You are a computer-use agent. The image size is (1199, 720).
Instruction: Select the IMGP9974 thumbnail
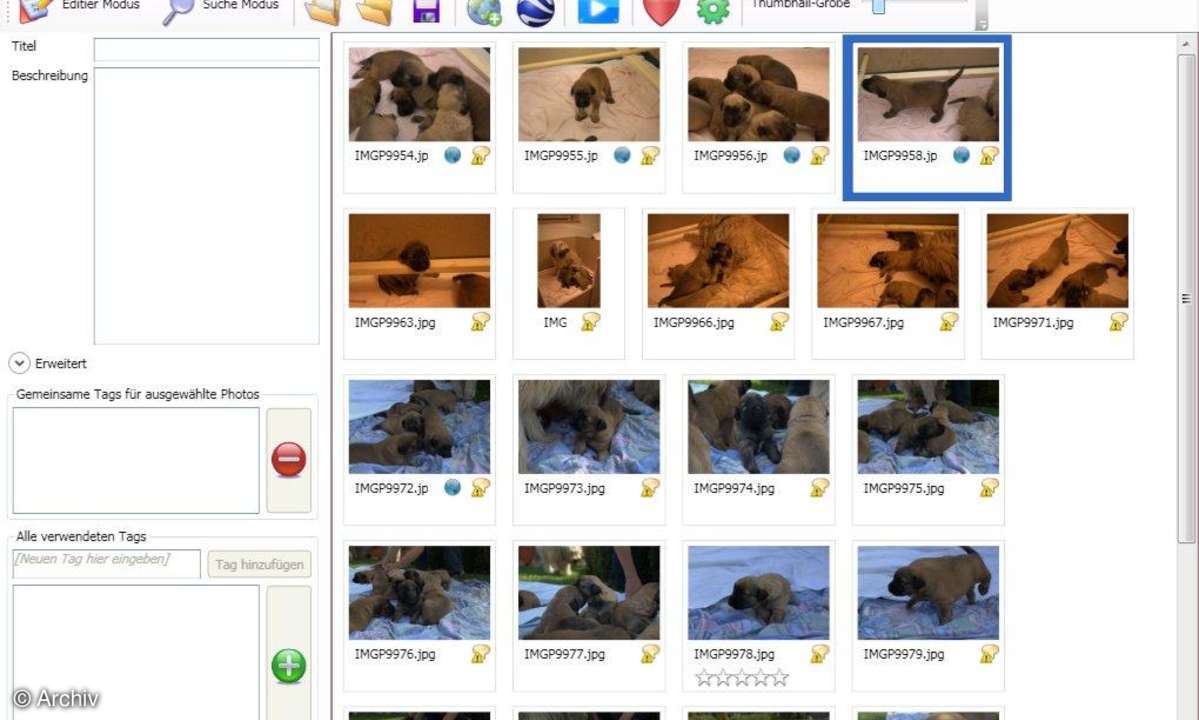coord(759,426)
